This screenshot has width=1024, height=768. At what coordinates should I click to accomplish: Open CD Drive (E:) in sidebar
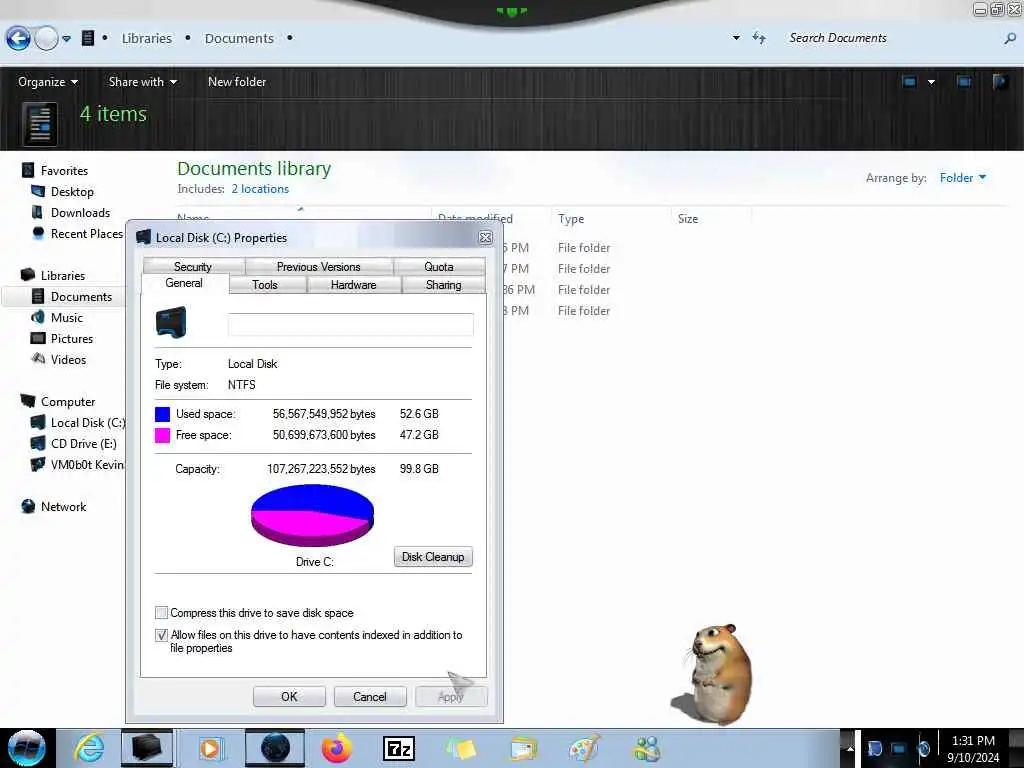[84, 443]
